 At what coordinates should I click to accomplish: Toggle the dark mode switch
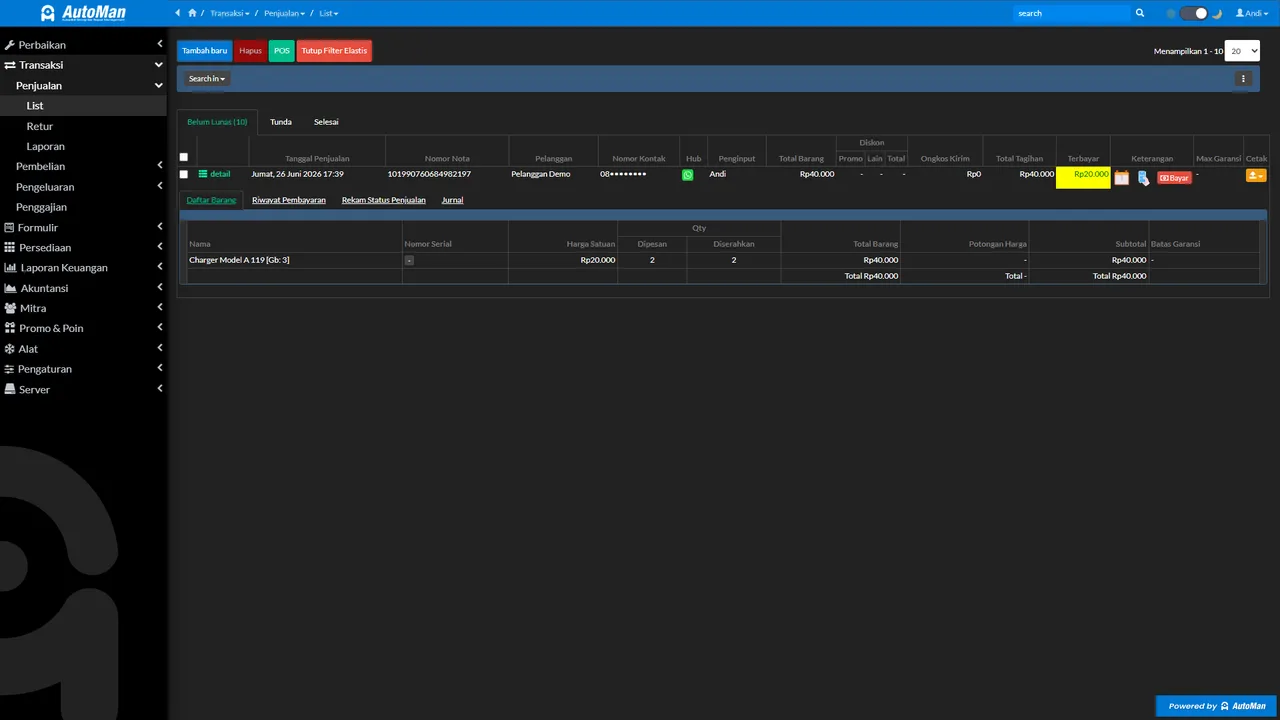click(x=1194, y=13)
